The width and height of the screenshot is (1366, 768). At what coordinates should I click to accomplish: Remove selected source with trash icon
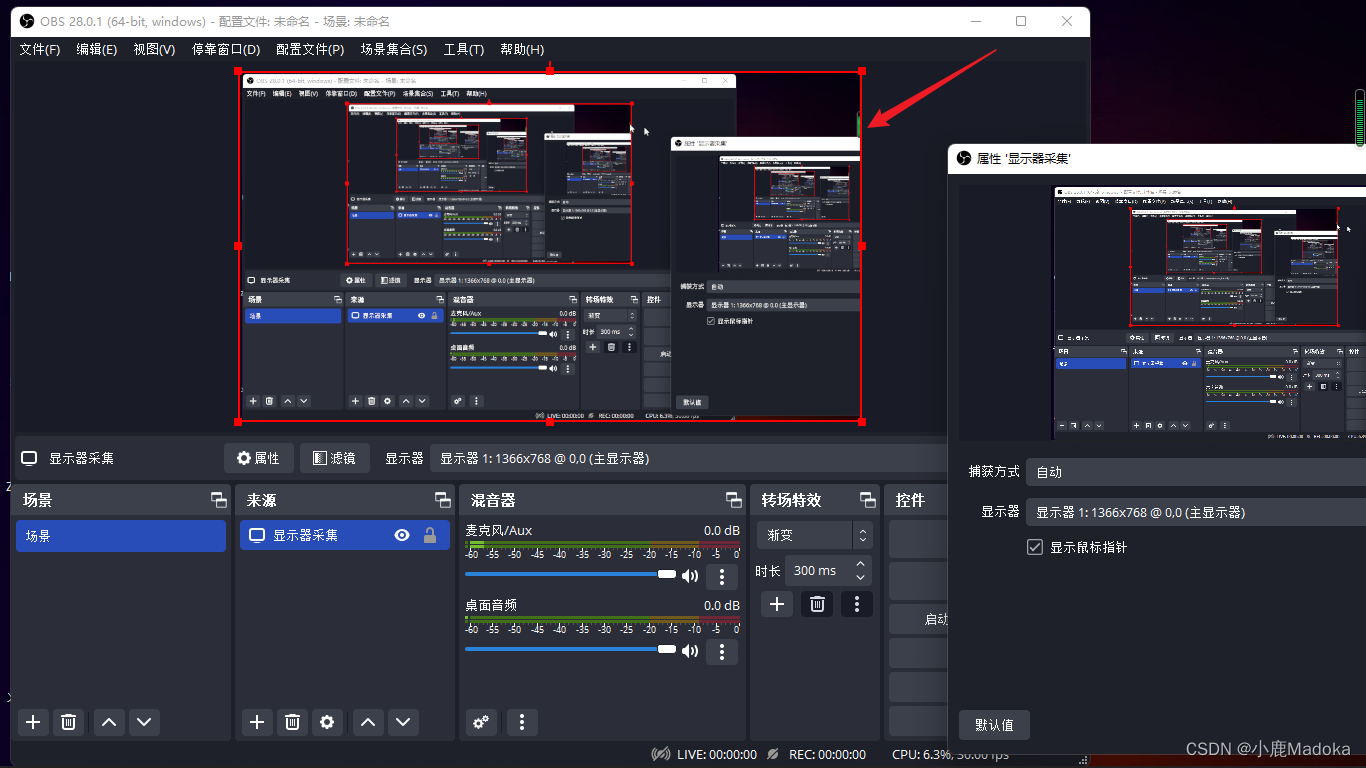click(x=292, y=722)
